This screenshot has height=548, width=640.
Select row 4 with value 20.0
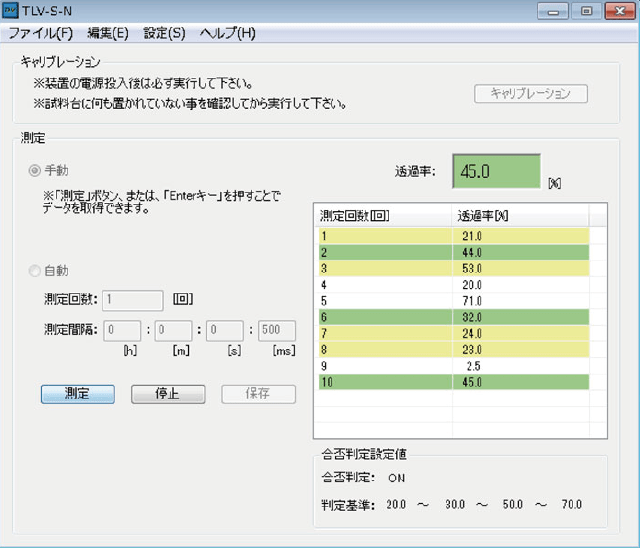tap(454, 285)
